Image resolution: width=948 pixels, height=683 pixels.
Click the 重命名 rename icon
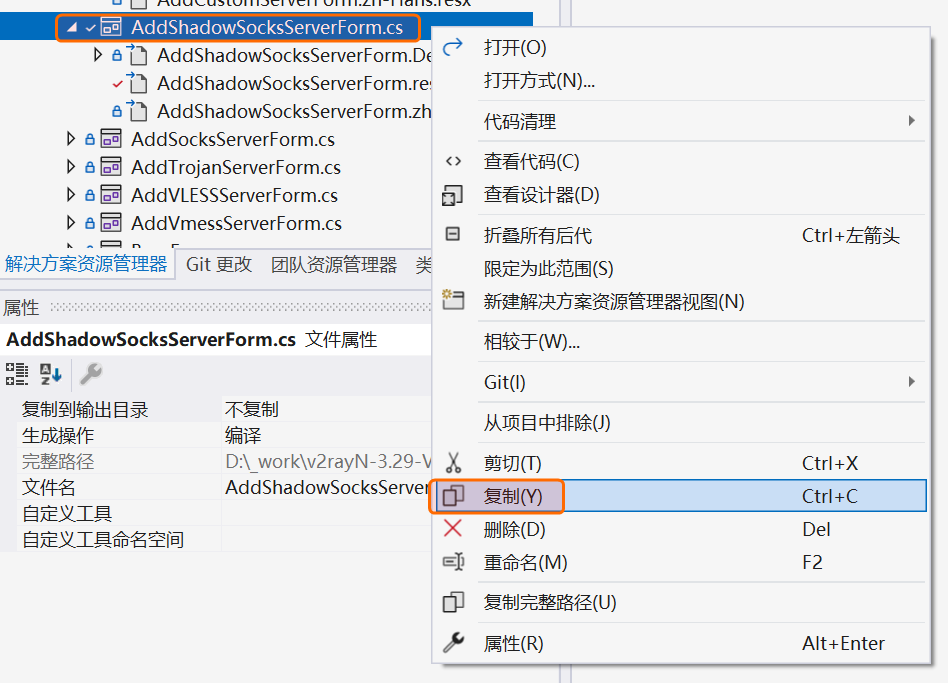click(453, 563)
